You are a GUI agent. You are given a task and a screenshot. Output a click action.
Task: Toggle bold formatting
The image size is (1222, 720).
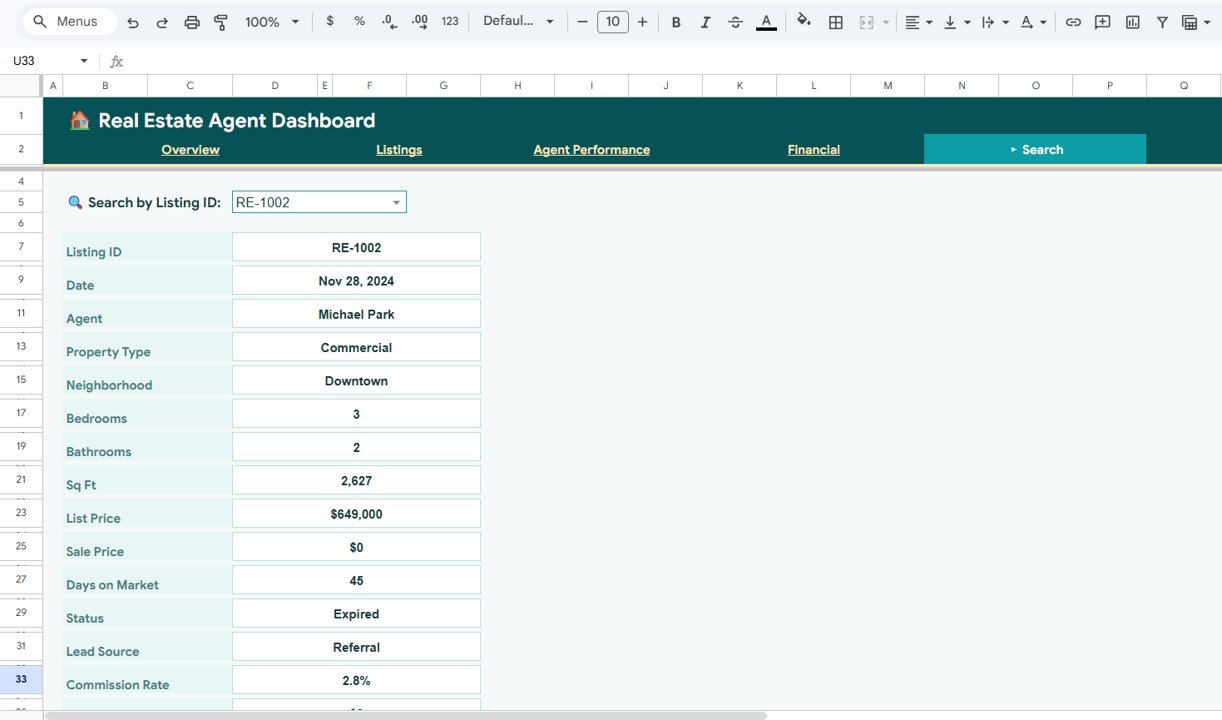point(676,21)
